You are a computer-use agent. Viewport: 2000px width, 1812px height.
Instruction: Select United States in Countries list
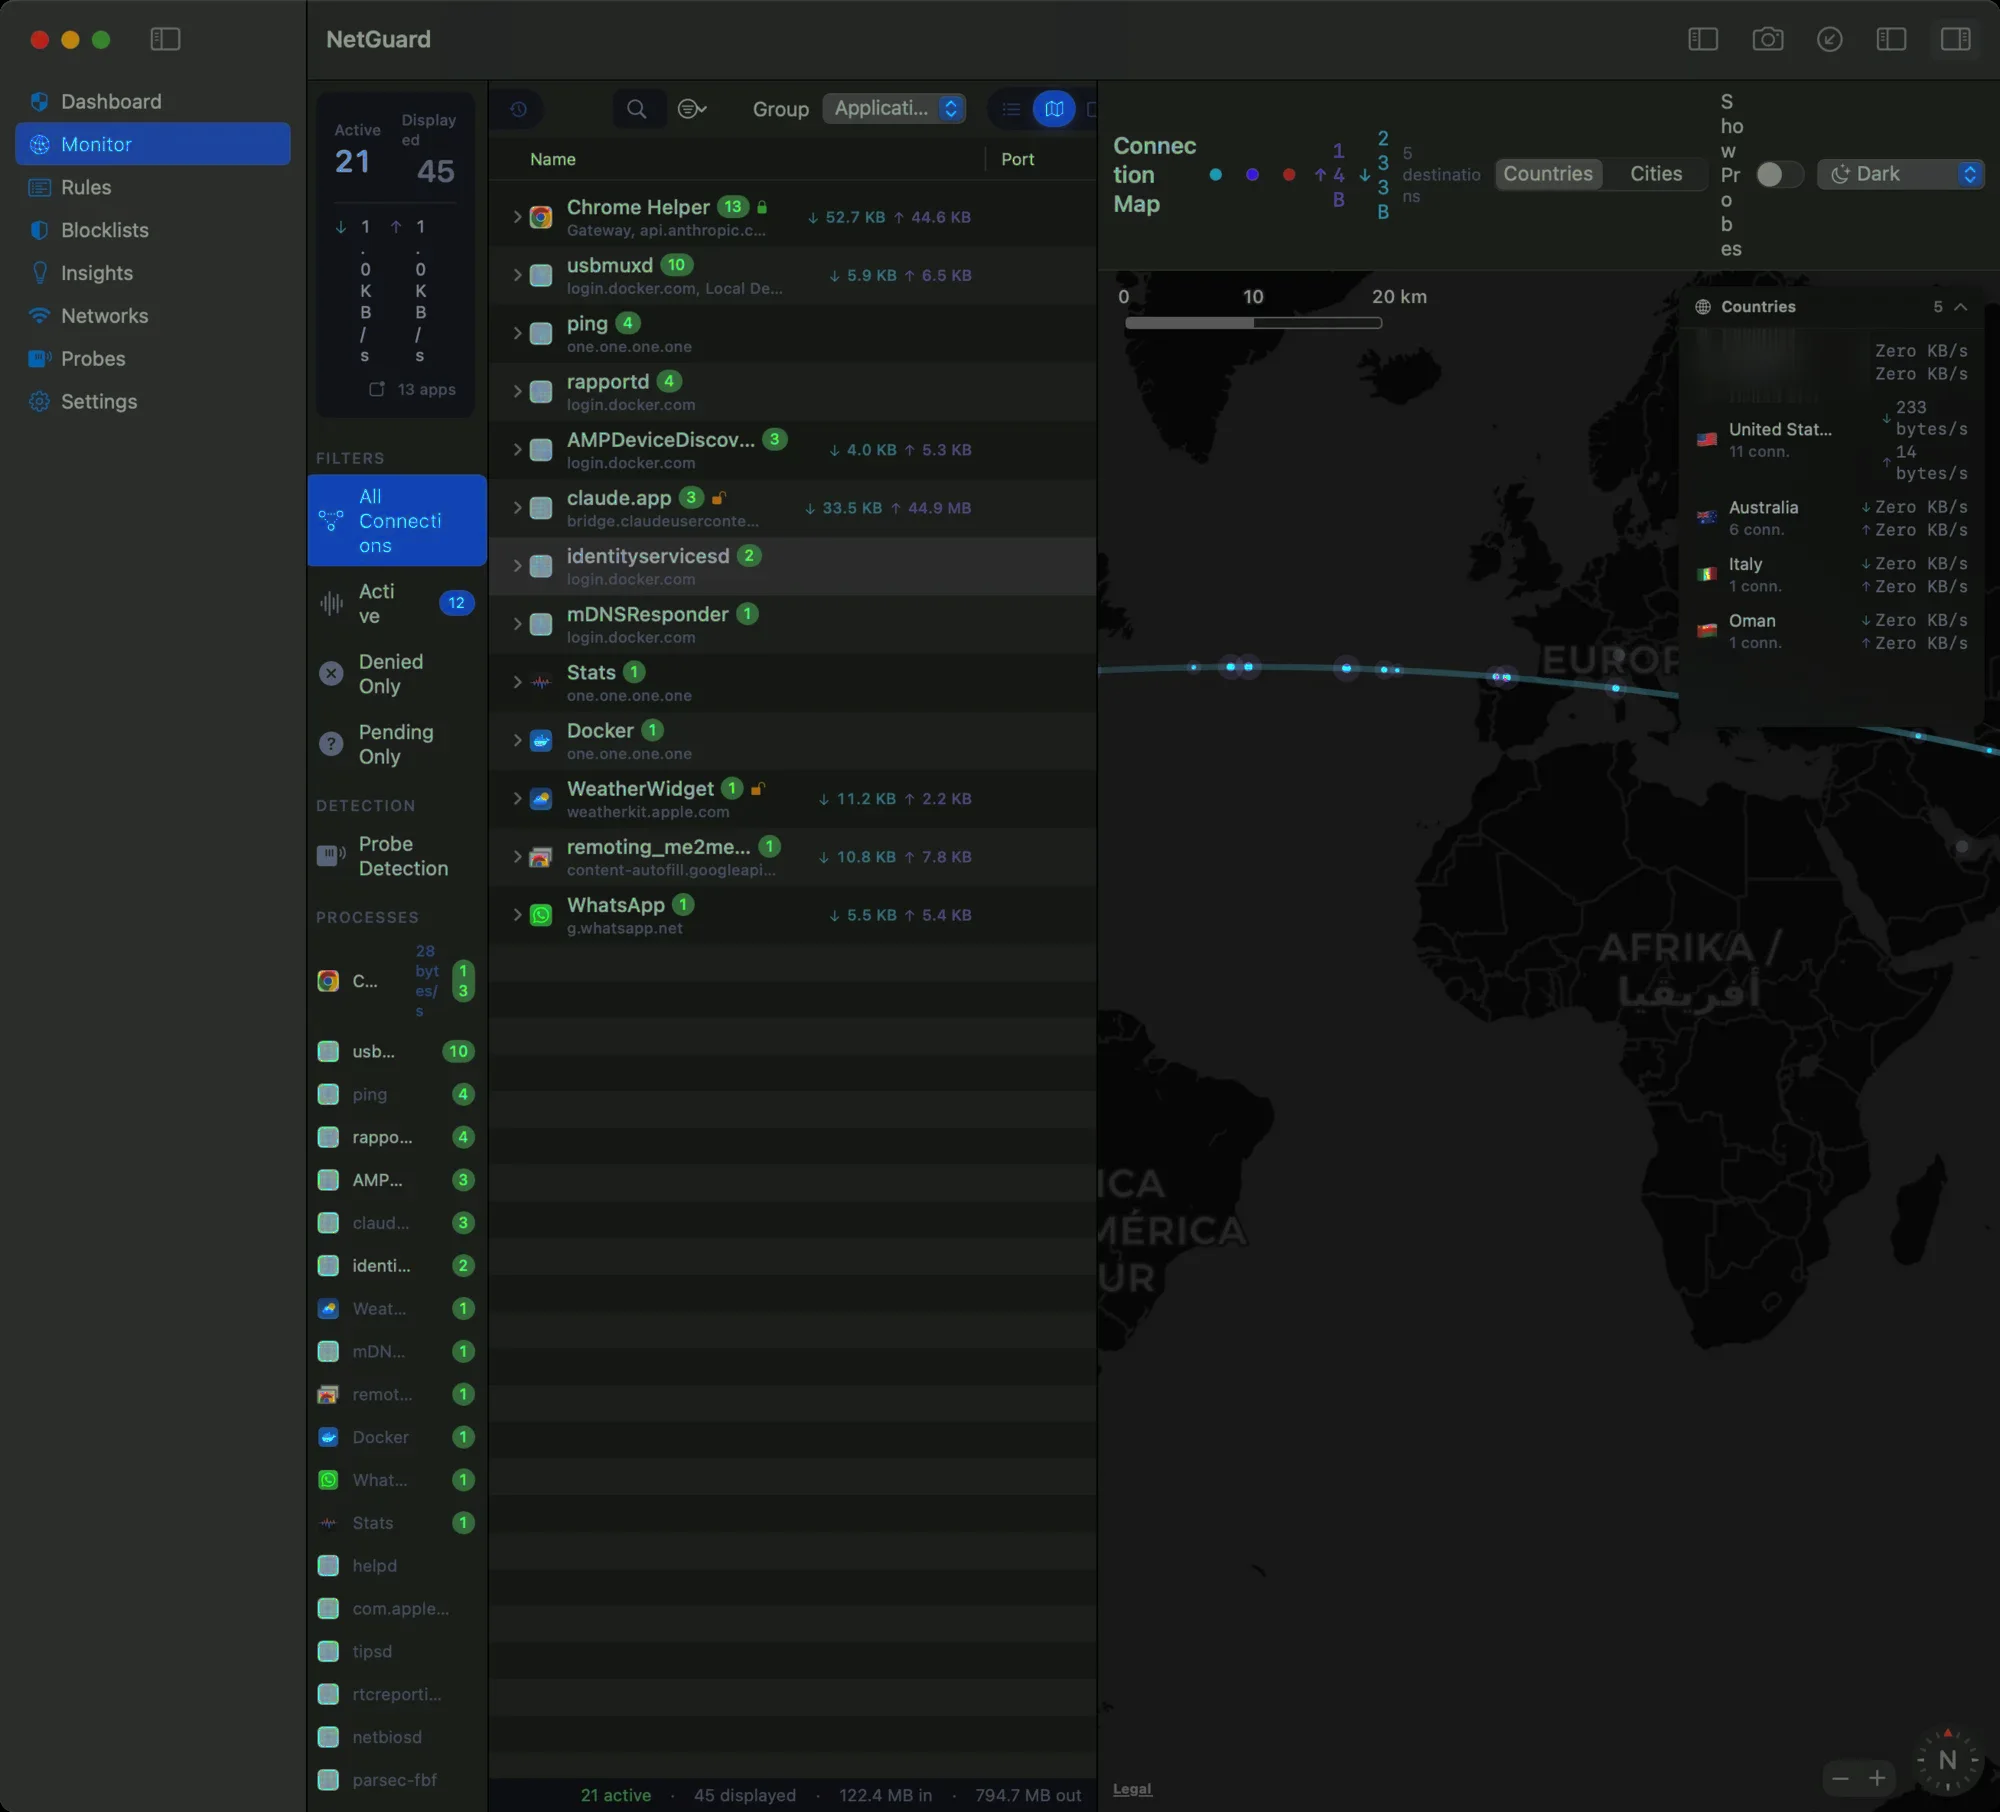click(x=1832, y=440)
